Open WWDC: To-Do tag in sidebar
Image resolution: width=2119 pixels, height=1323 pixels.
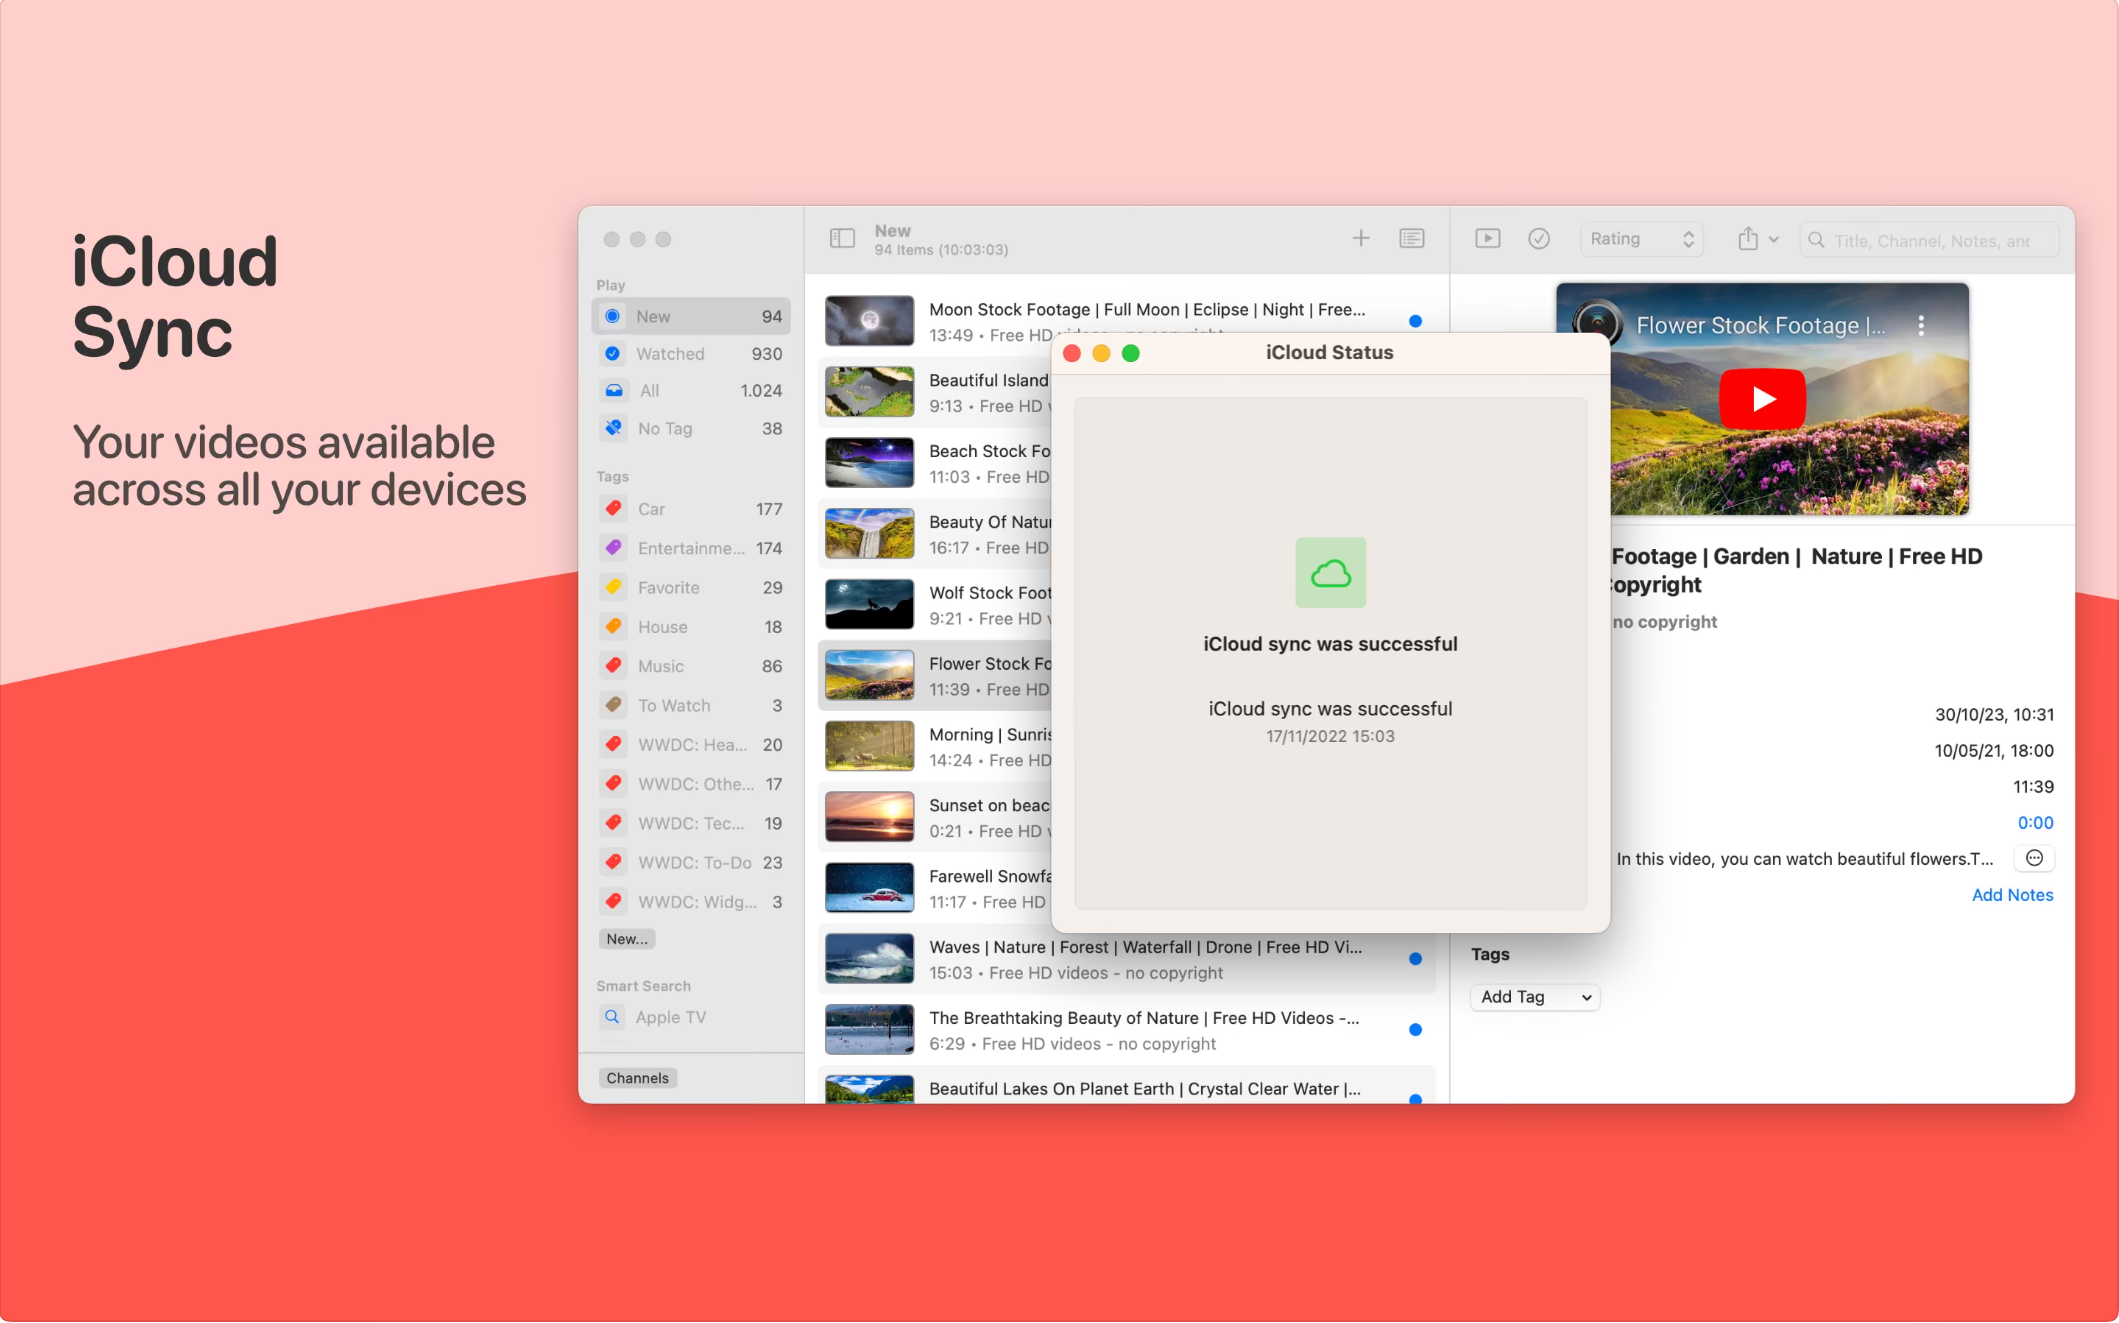(691, 862)
